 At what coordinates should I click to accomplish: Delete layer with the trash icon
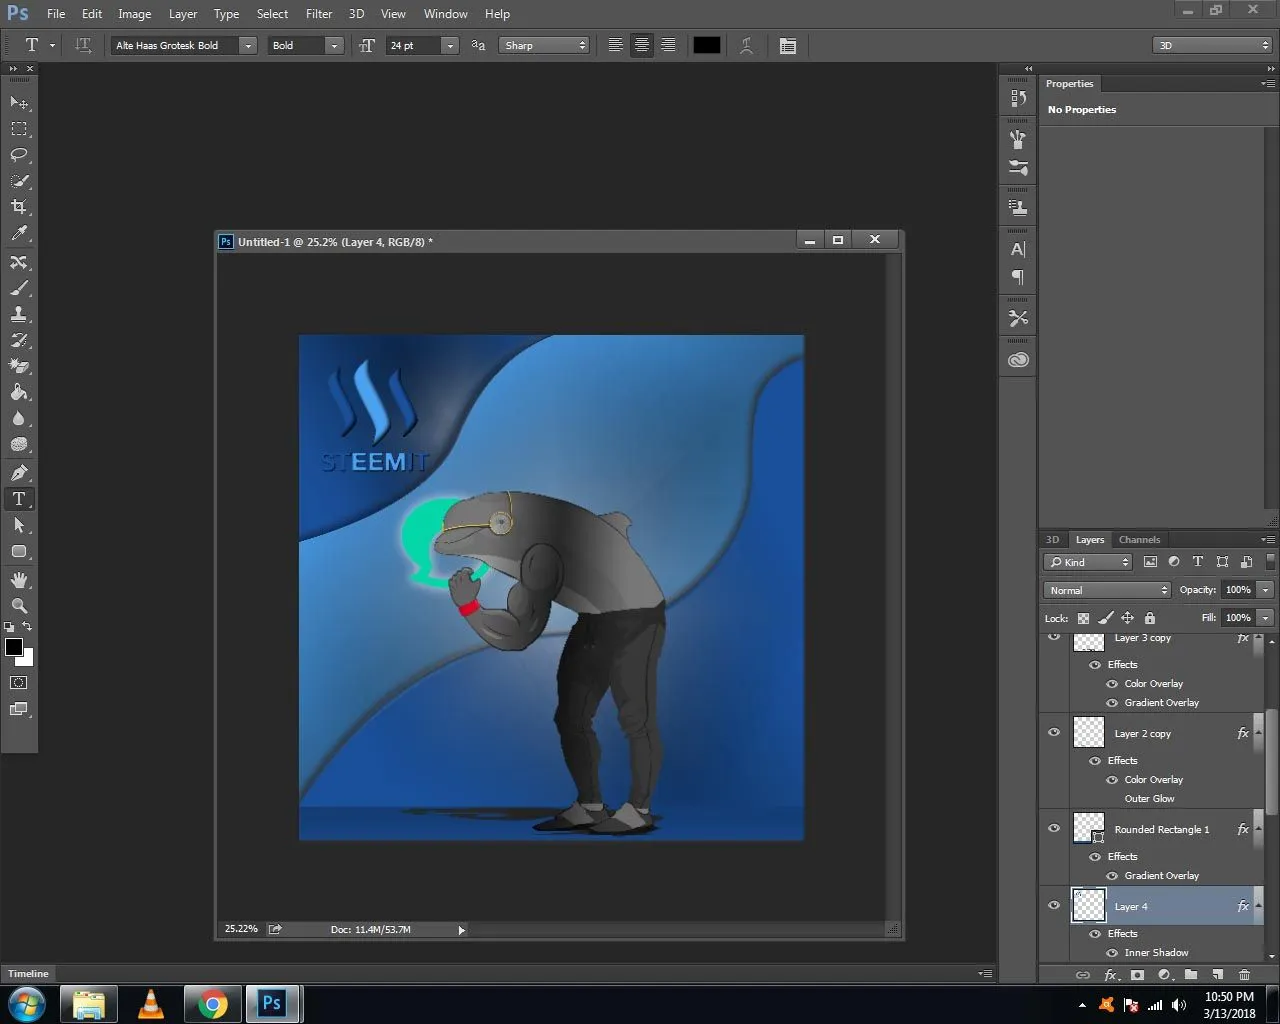[x=1244, y=974]
